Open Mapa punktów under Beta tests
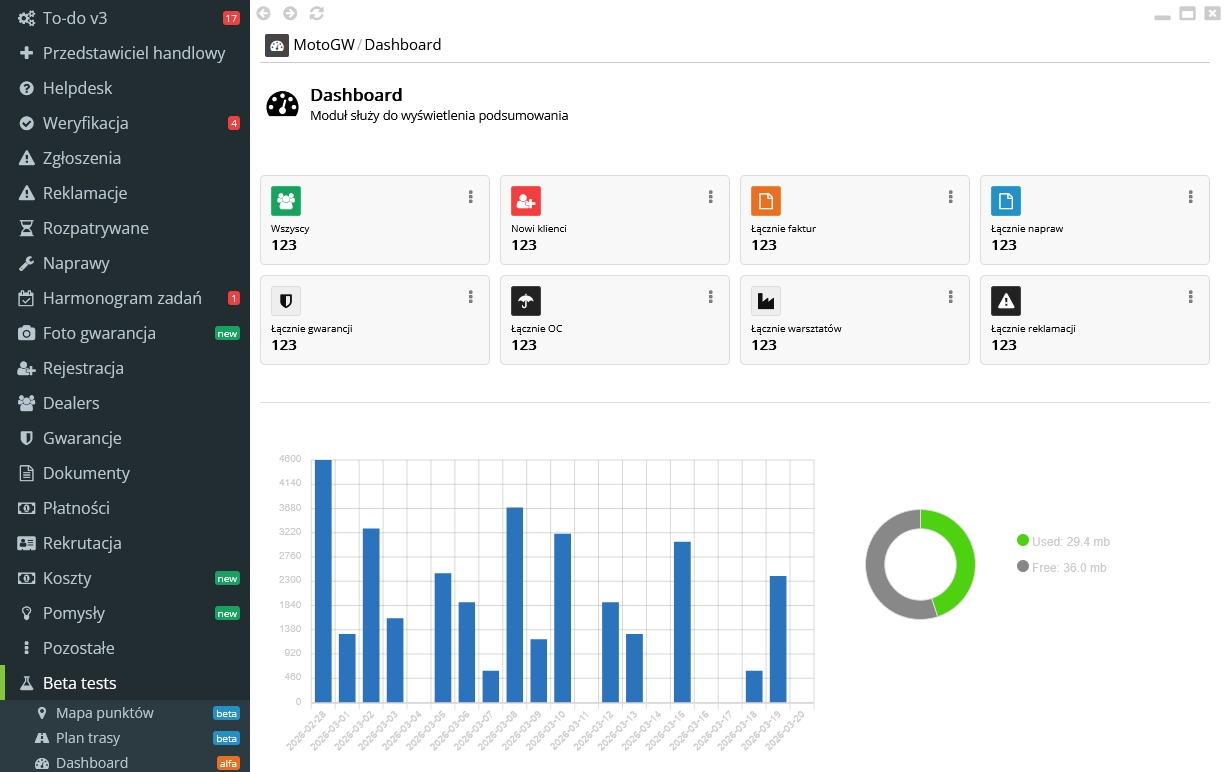This screenshot has width=1229, height=772. (x=104, y=713)
